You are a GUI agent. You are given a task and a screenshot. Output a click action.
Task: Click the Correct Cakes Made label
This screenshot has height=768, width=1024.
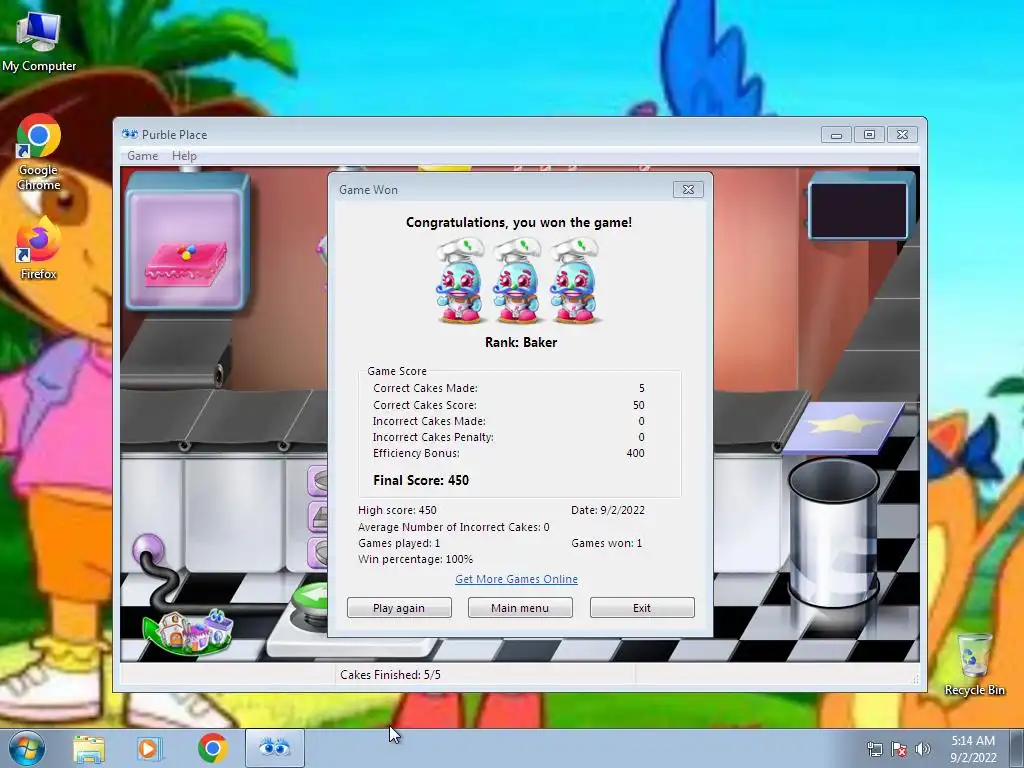(x=425, y=388)
